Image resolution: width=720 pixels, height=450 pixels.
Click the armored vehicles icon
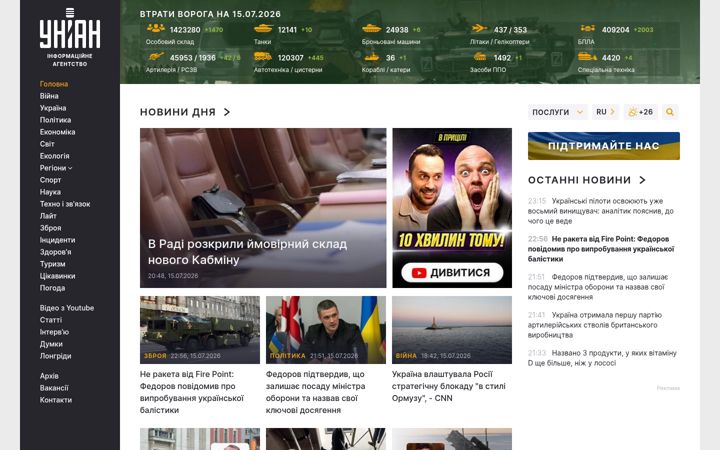(371, 28)
